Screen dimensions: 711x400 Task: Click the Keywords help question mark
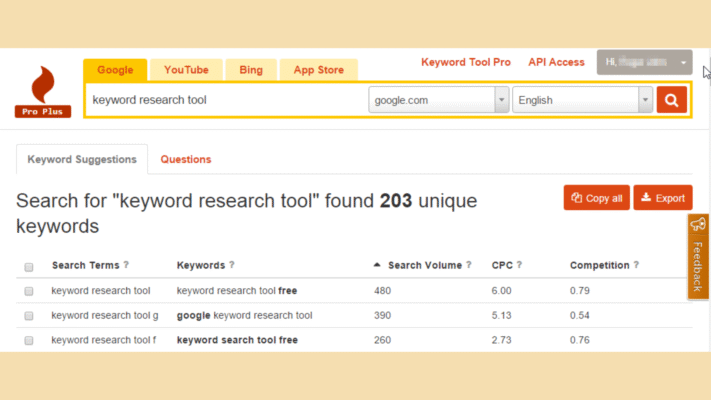[232, 265]
